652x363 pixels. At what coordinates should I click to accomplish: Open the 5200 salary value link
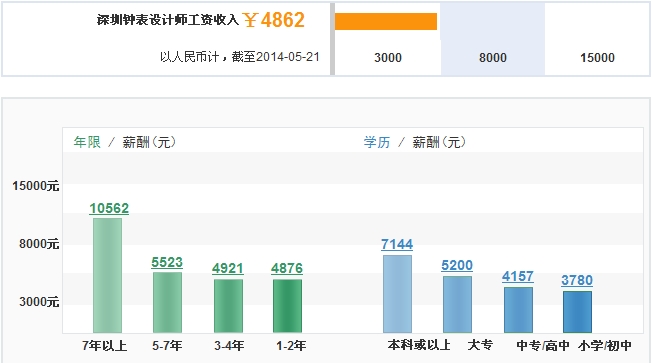coord(457,265)
